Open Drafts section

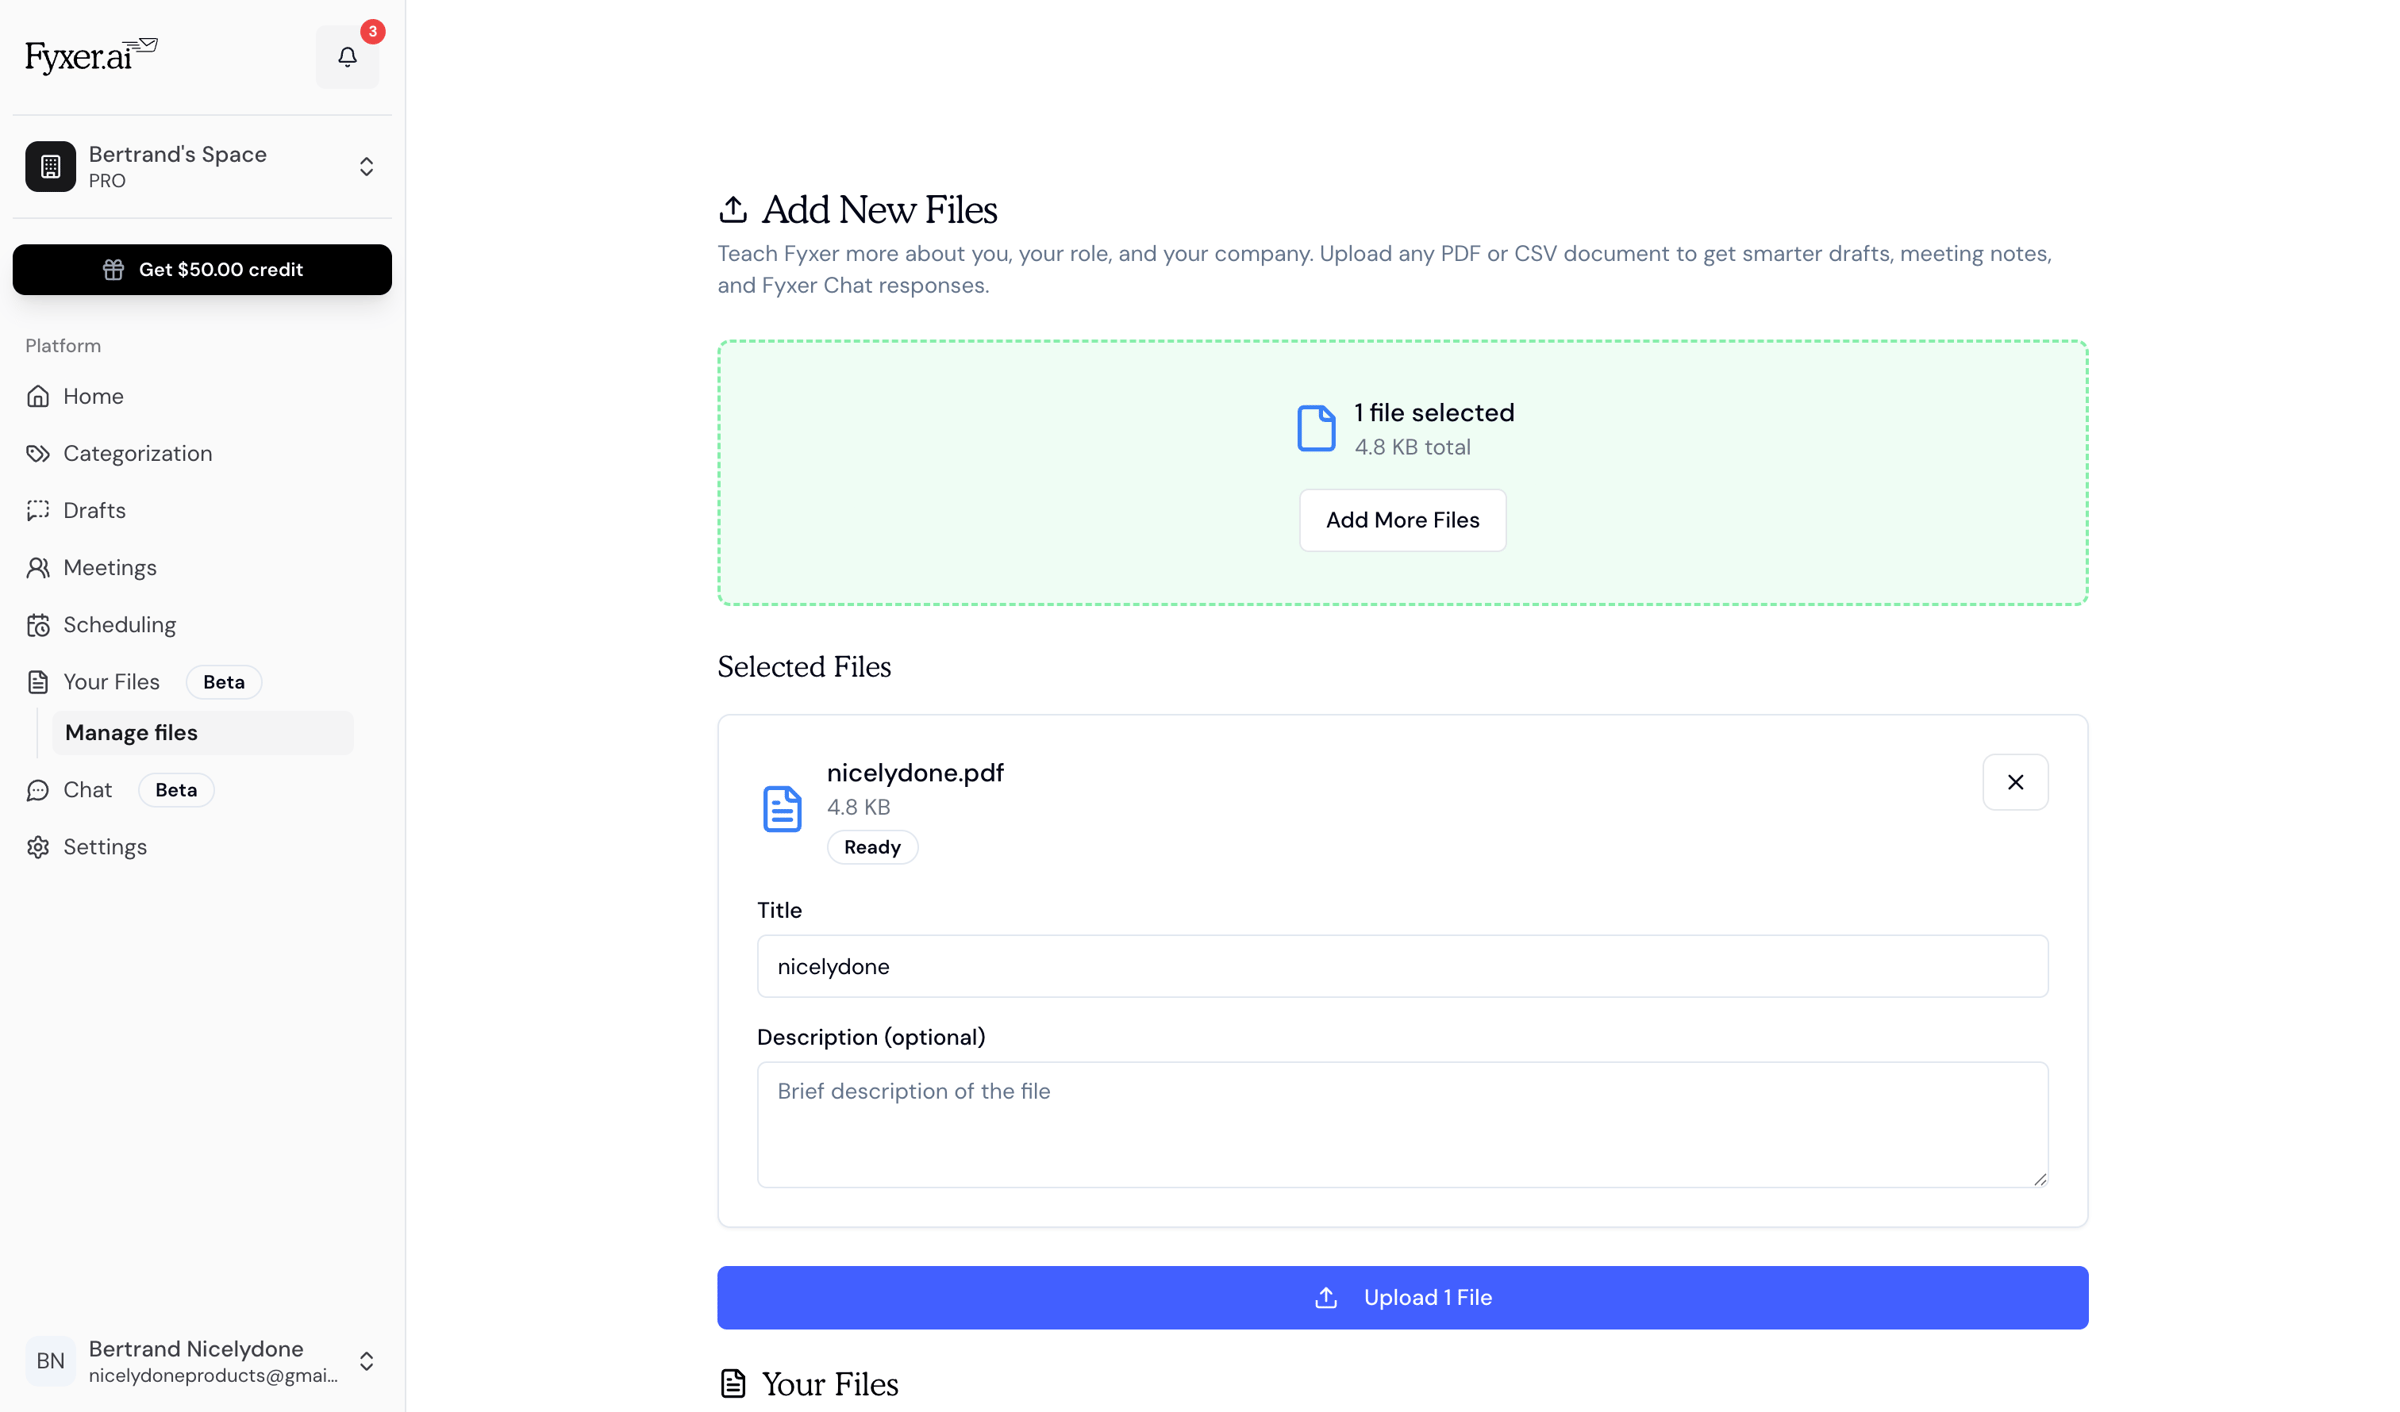pyautogui.click(x=202, y=510)
